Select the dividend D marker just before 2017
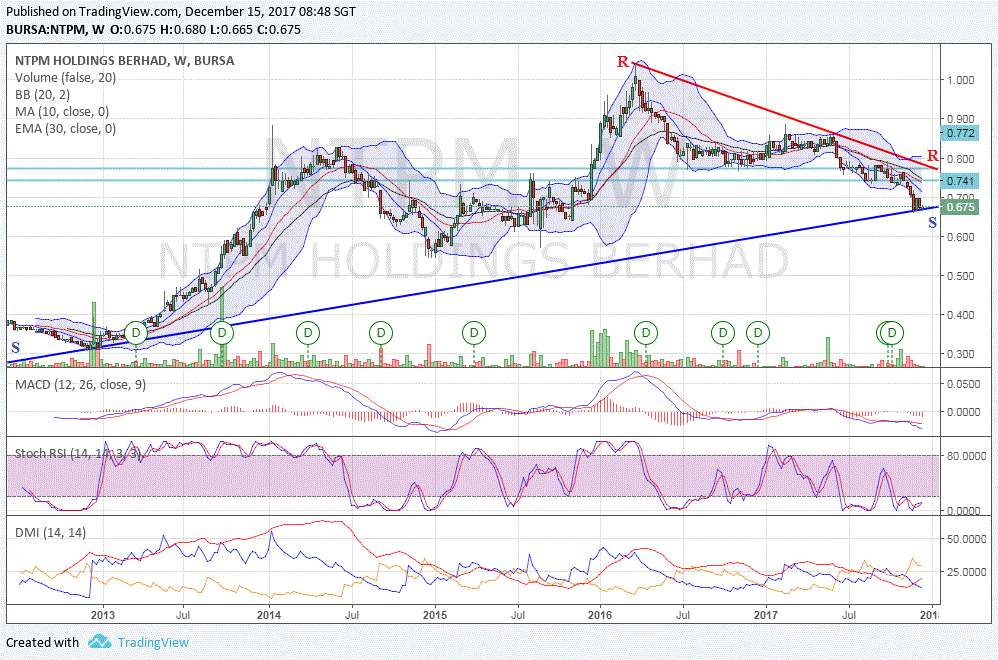Screen dimensions: 998x660 point(758,332)
